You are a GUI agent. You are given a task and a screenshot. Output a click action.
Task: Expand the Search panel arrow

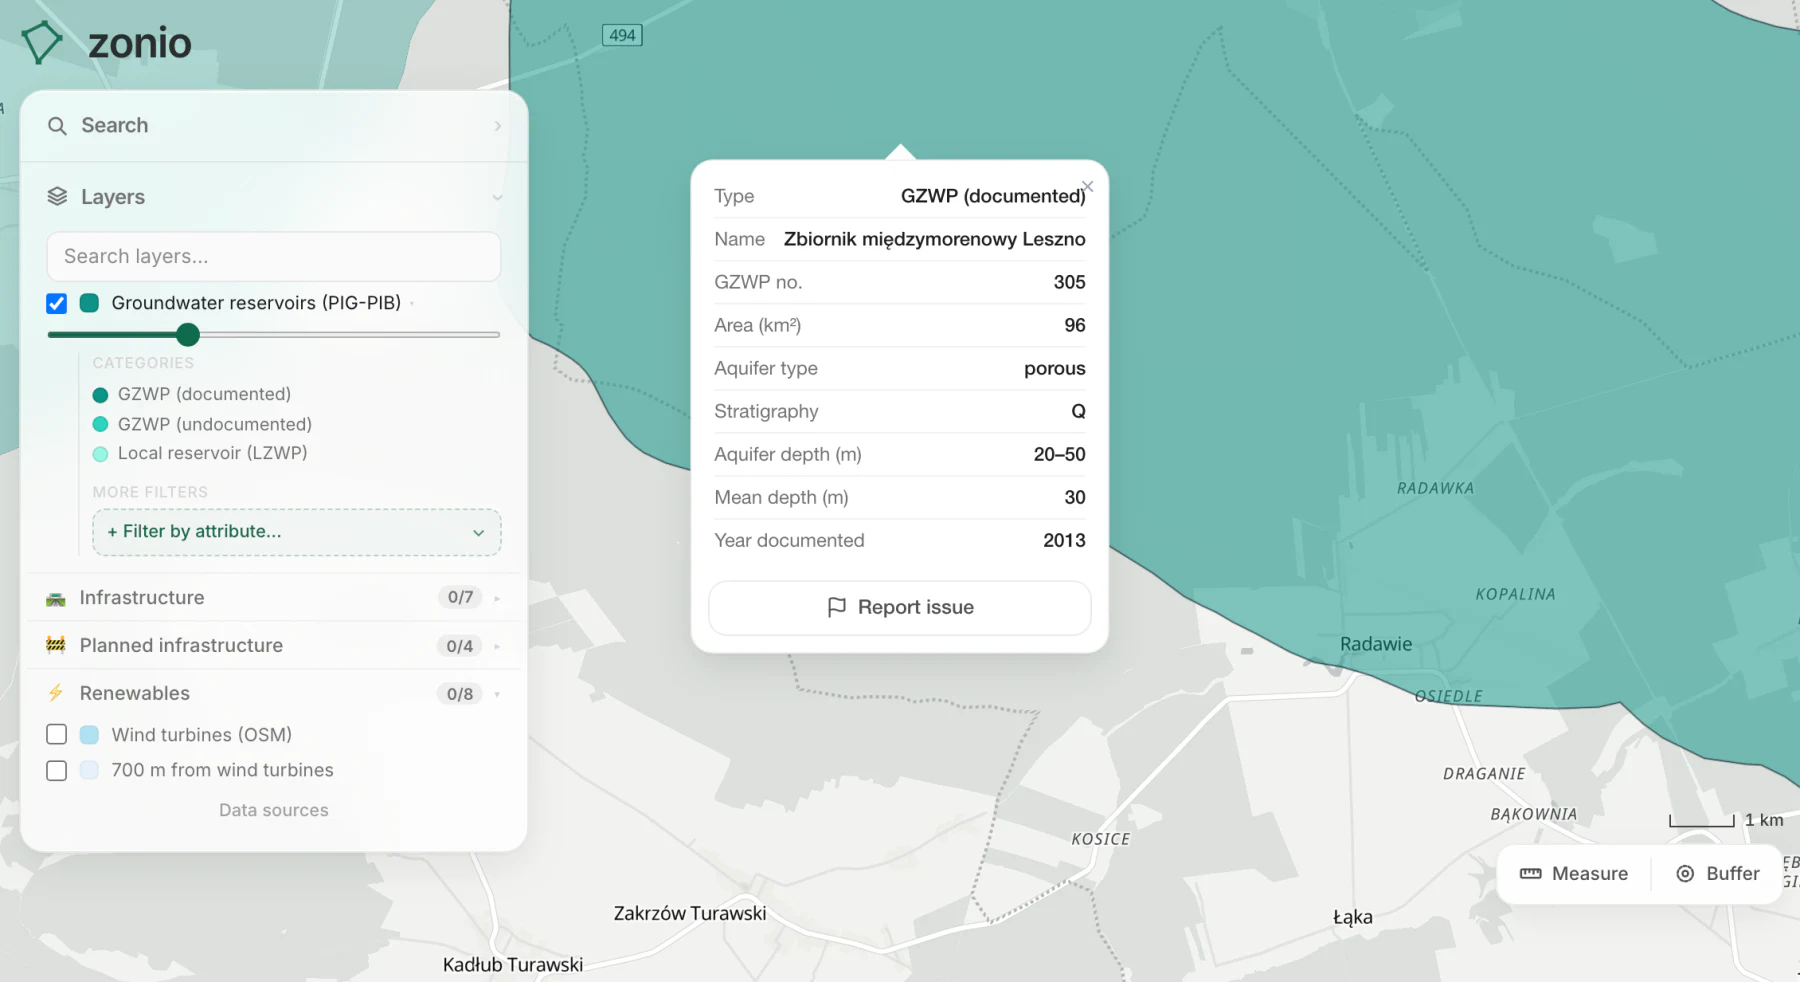[x=497, y=126]
